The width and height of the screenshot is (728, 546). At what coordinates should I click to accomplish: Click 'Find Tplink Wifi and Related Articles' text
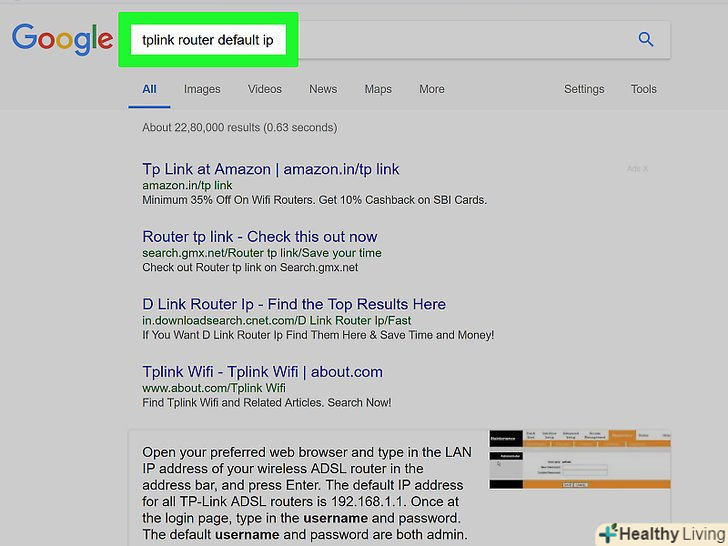266,403
